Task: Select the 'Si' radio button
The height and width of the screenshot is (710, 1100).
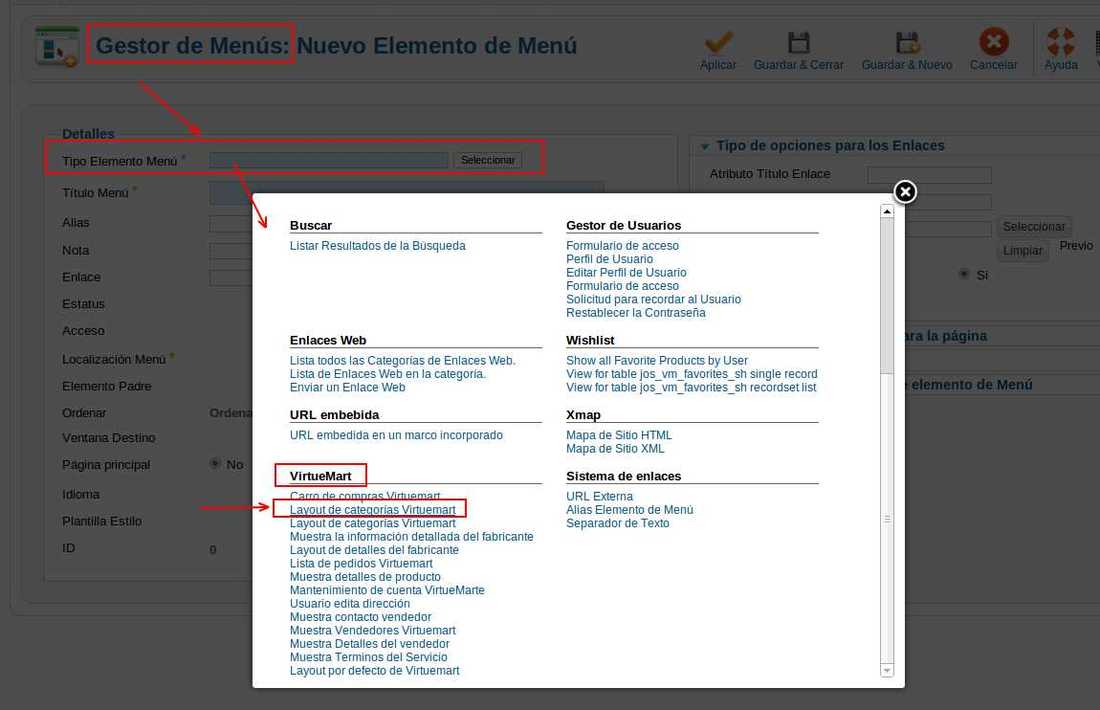Action: [x=964, y=274]
